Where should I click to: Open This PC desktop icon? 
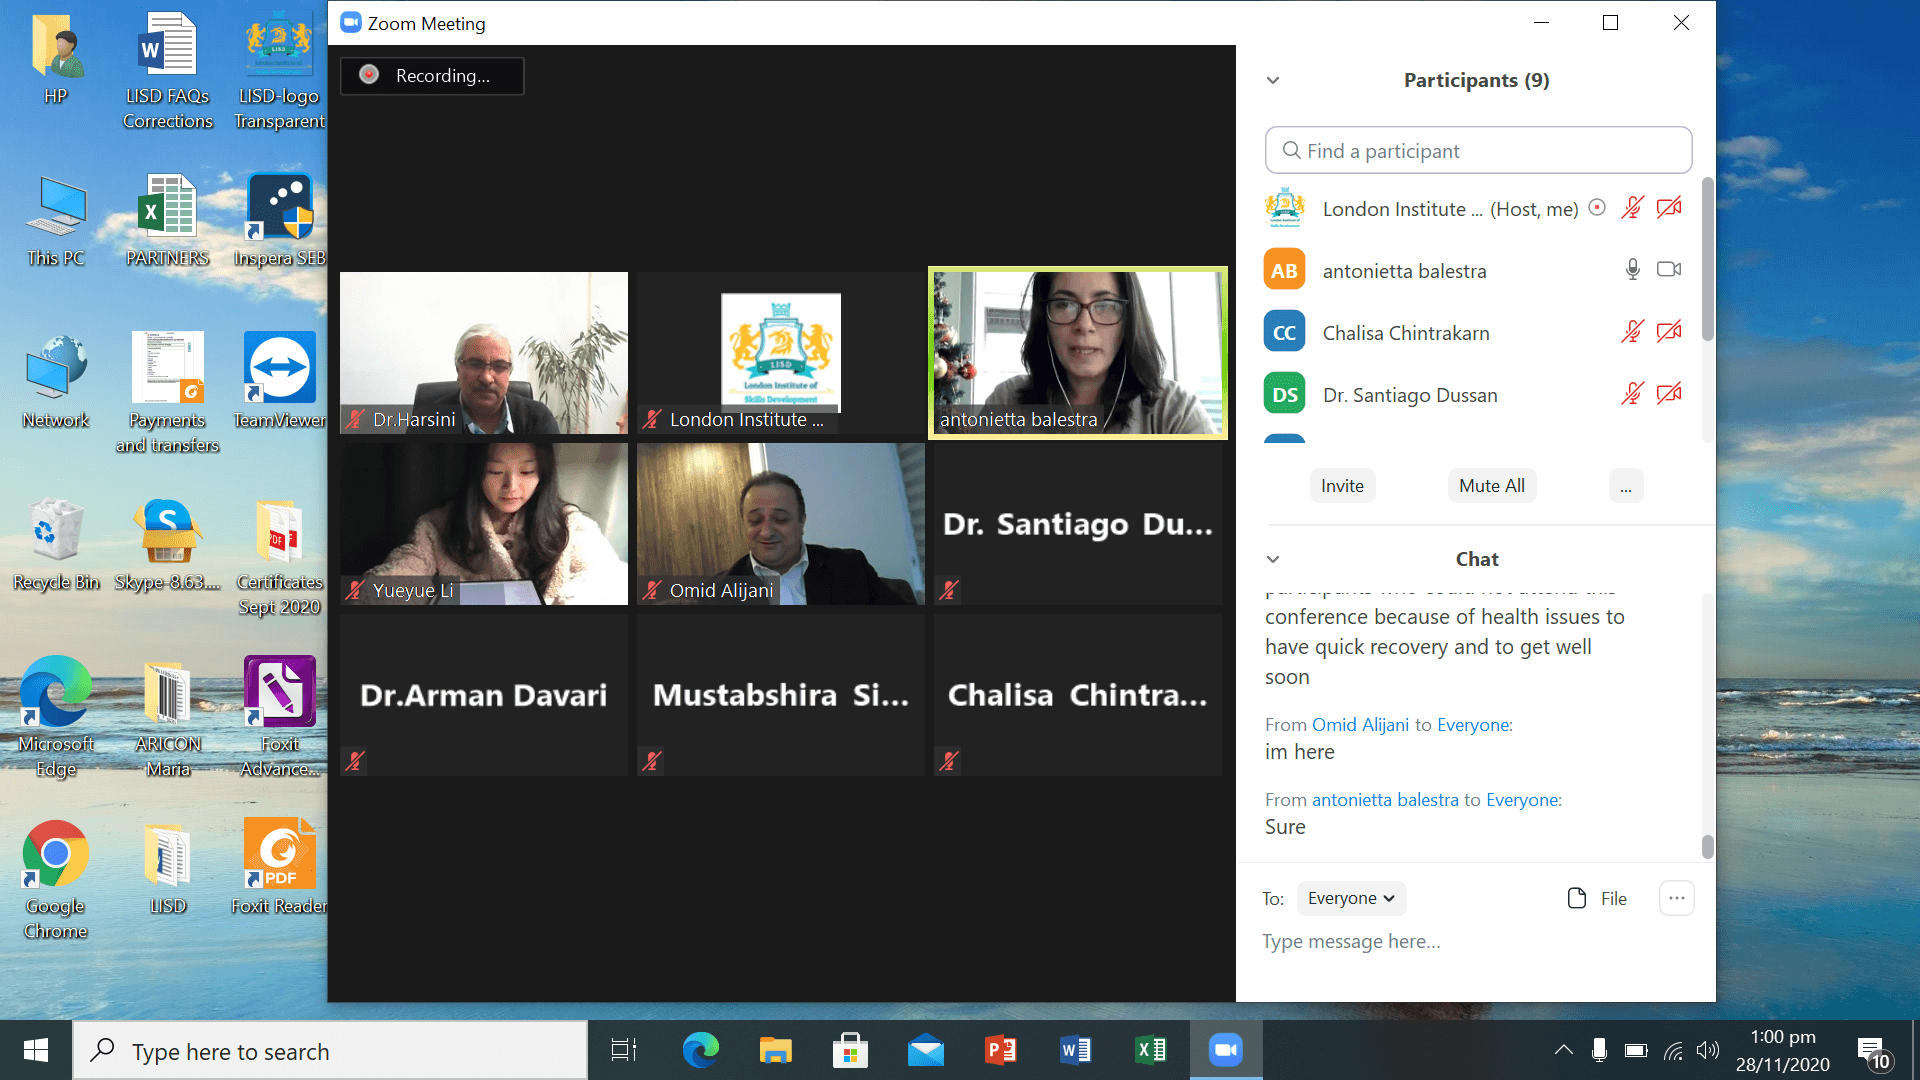pyautogui.click(x=56, y=222)
